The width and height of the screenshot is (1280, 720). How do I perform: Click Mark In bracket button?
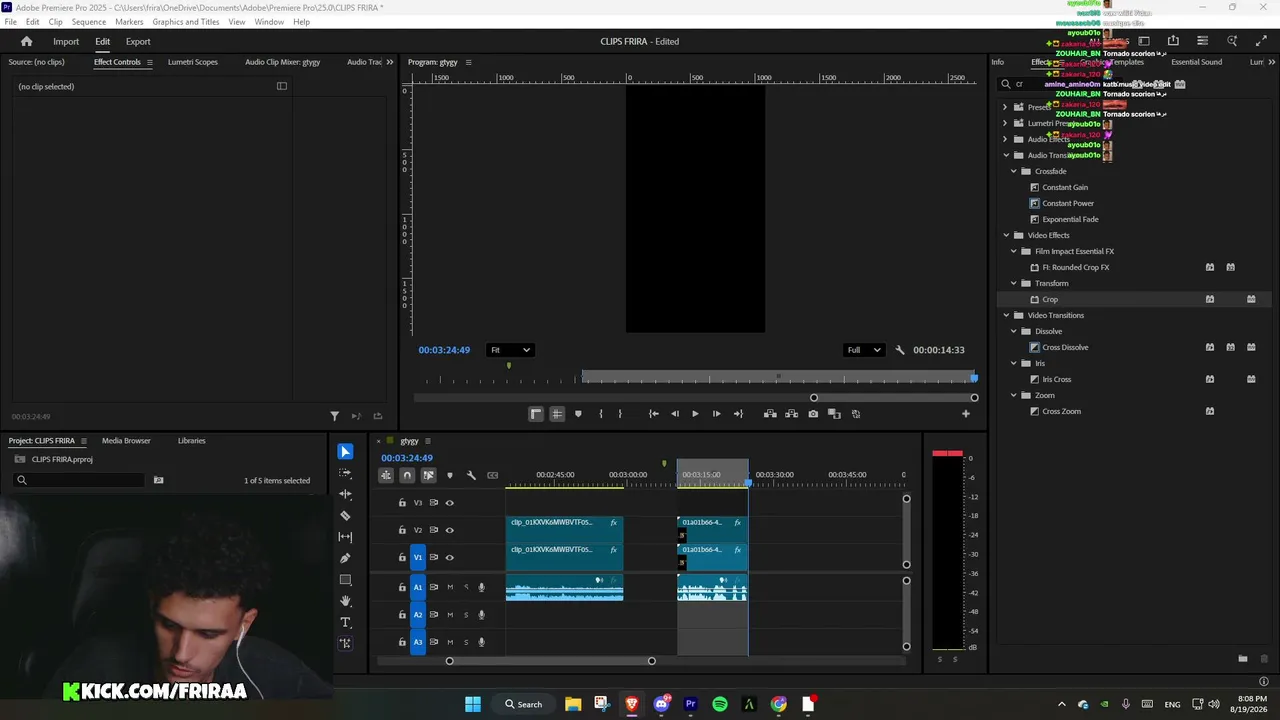(x=600, y=414)
